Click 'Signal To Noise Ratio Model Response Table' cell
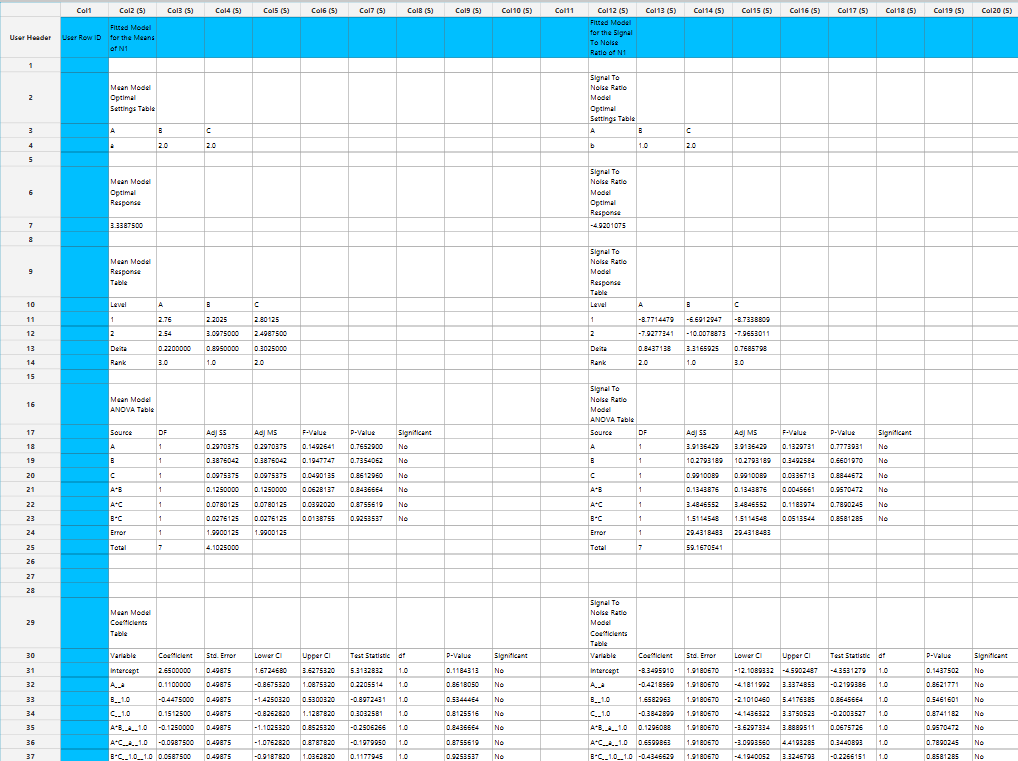 [612, 271]
